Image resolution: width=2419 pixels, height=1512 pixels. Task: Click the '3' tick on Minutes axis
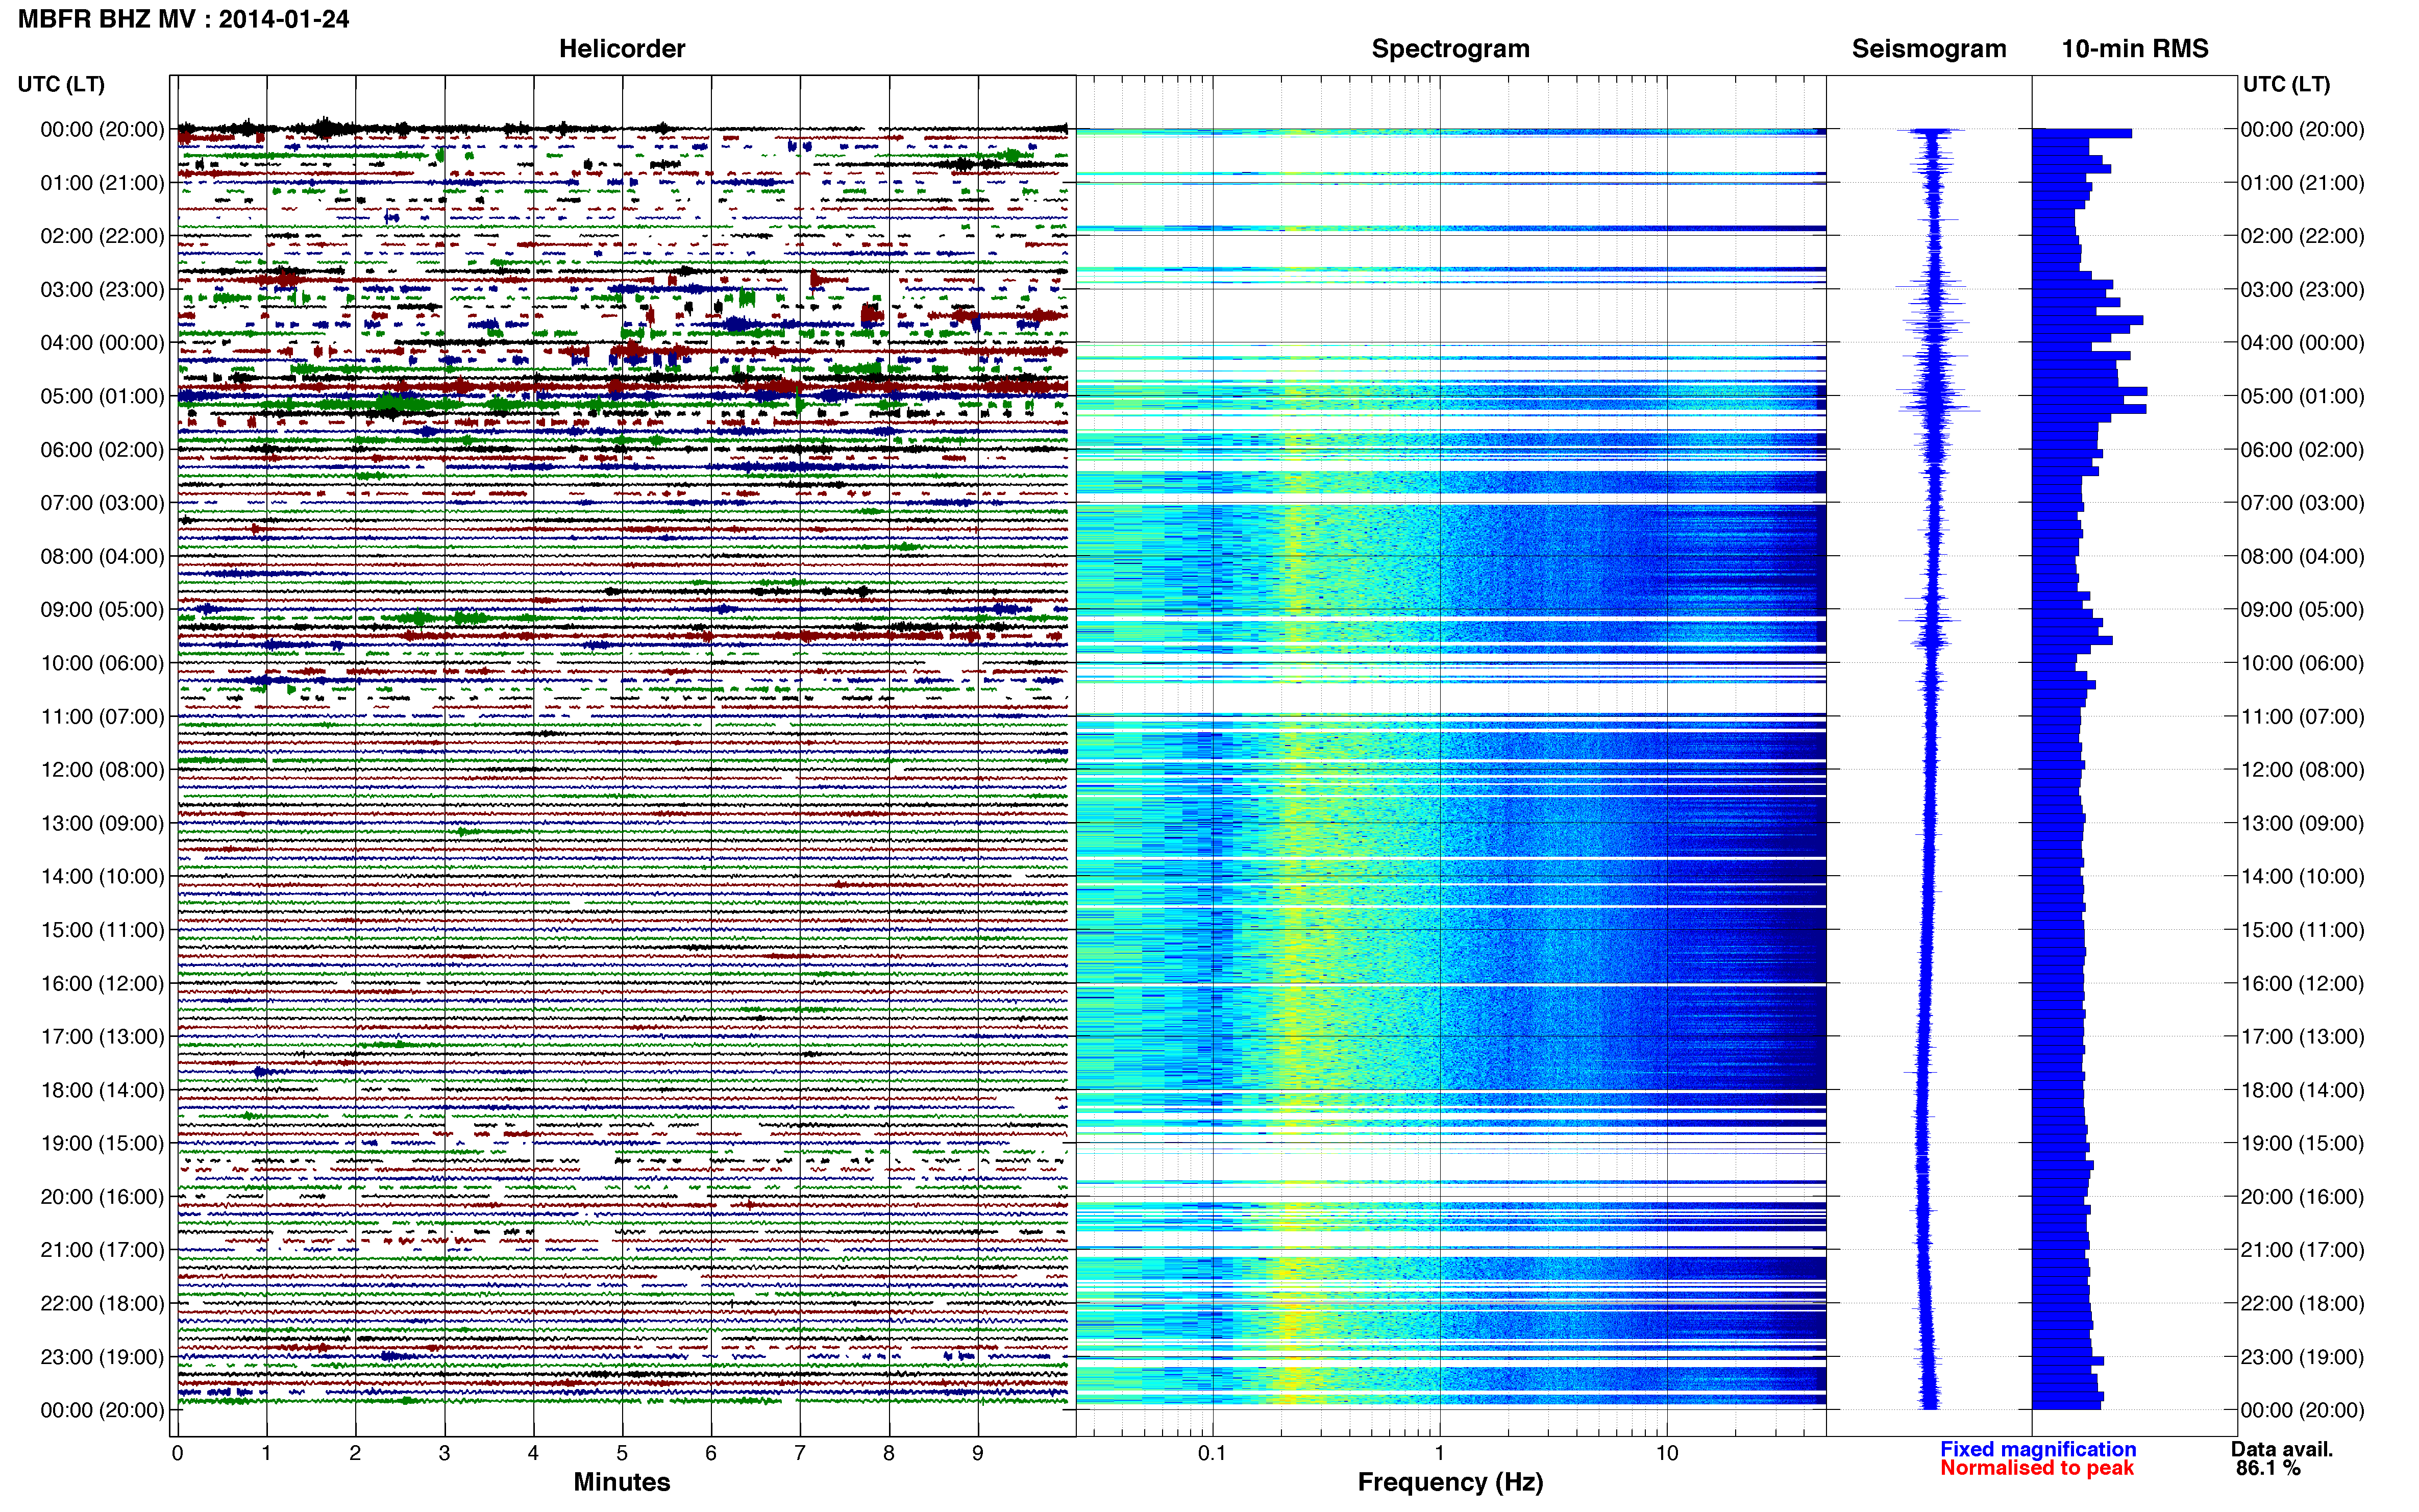pos(444,1454)
